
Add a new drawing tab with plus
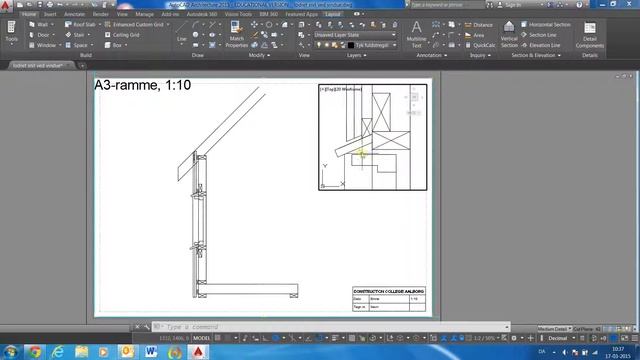tap(82, 65)
